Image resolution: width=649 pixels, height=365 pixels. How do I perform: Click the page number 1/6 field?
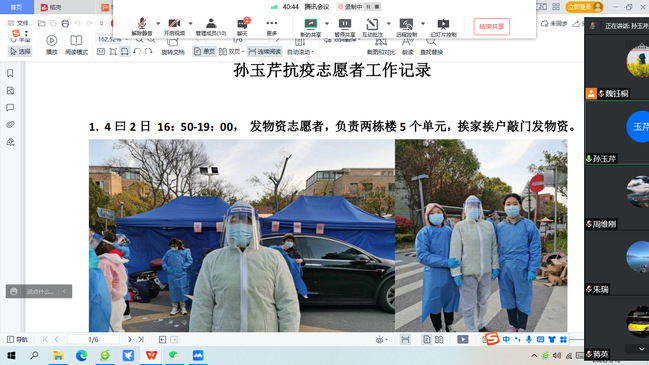[x=93, y=339]
